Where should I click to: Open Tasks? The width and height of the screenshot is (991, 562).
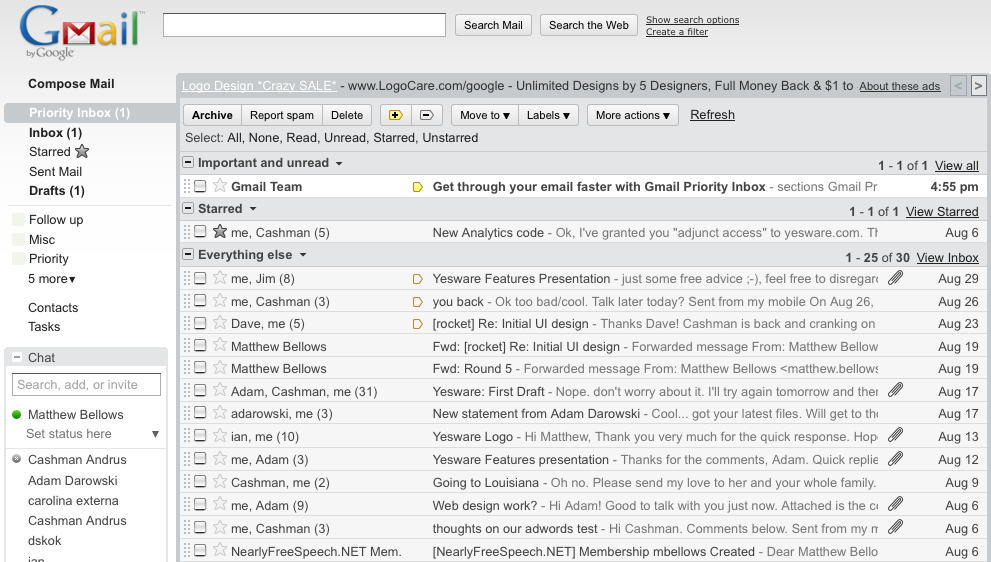click(44, 327)
